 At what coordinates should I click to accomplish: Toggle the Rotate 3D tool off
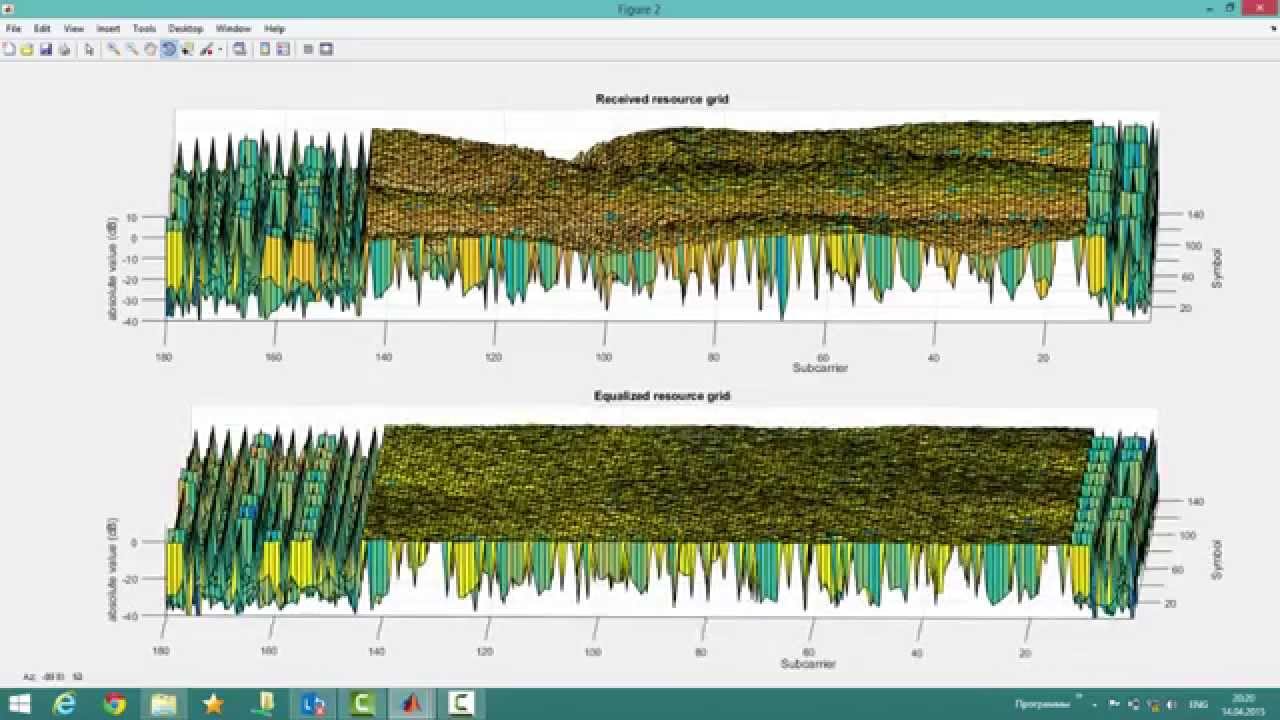(169, 49)
